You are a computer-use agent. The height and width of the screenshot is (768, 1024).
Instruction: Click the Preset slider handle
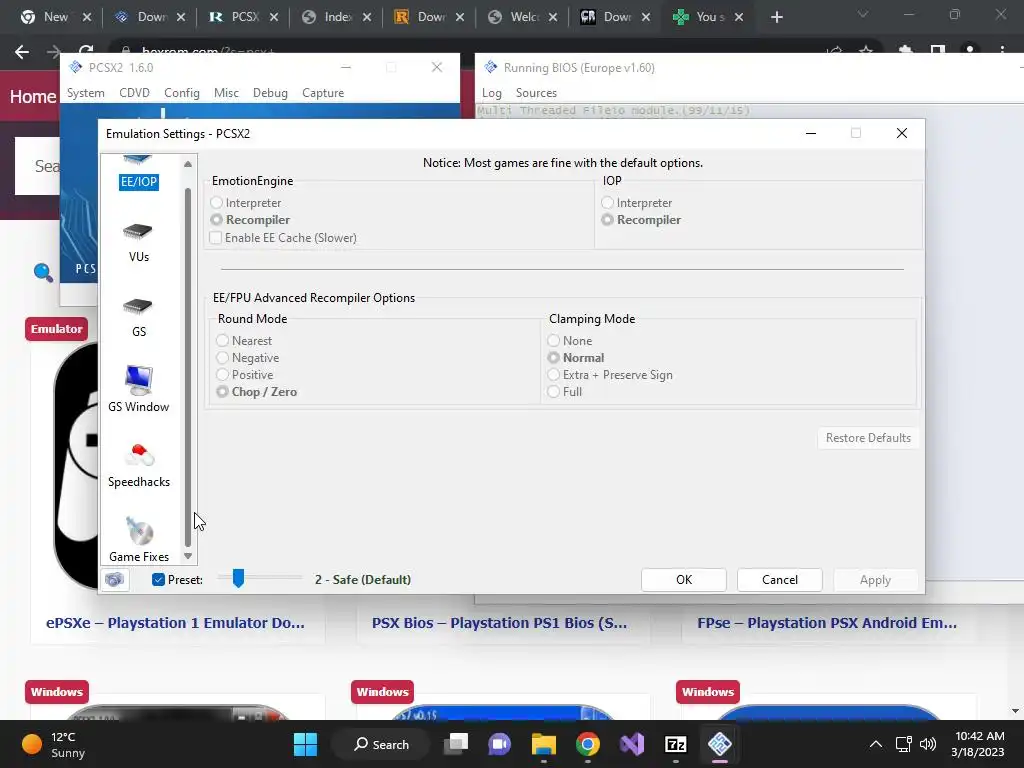238,578
